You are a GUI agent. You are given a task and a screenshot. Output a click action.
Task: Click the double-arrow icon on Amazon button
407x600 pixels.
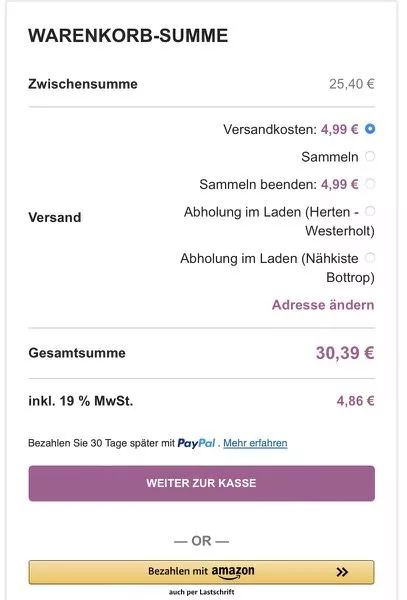342,572
